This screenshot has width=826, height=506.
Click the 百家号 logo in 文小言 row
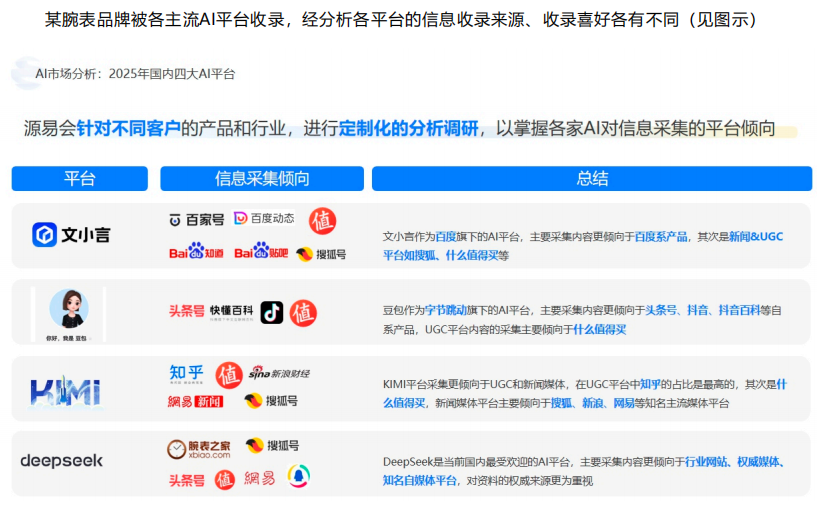click(196, 220)
